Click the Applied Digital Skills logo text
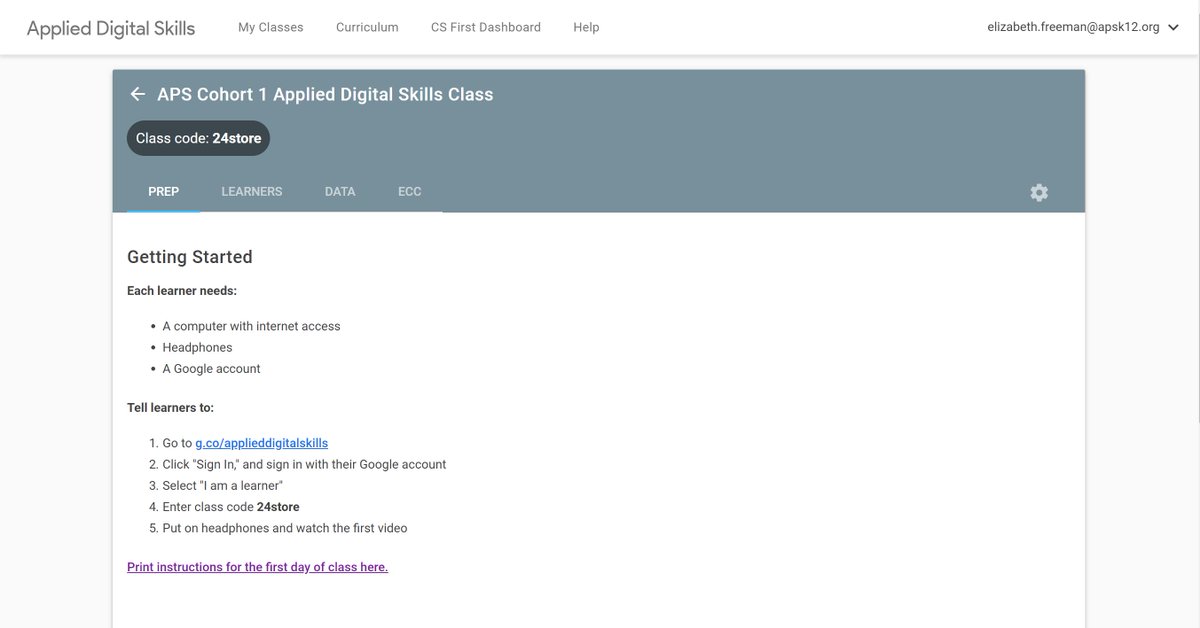The width and height of the screenshot is (1200, 628). pyautogui.click(x=111, y=28)
